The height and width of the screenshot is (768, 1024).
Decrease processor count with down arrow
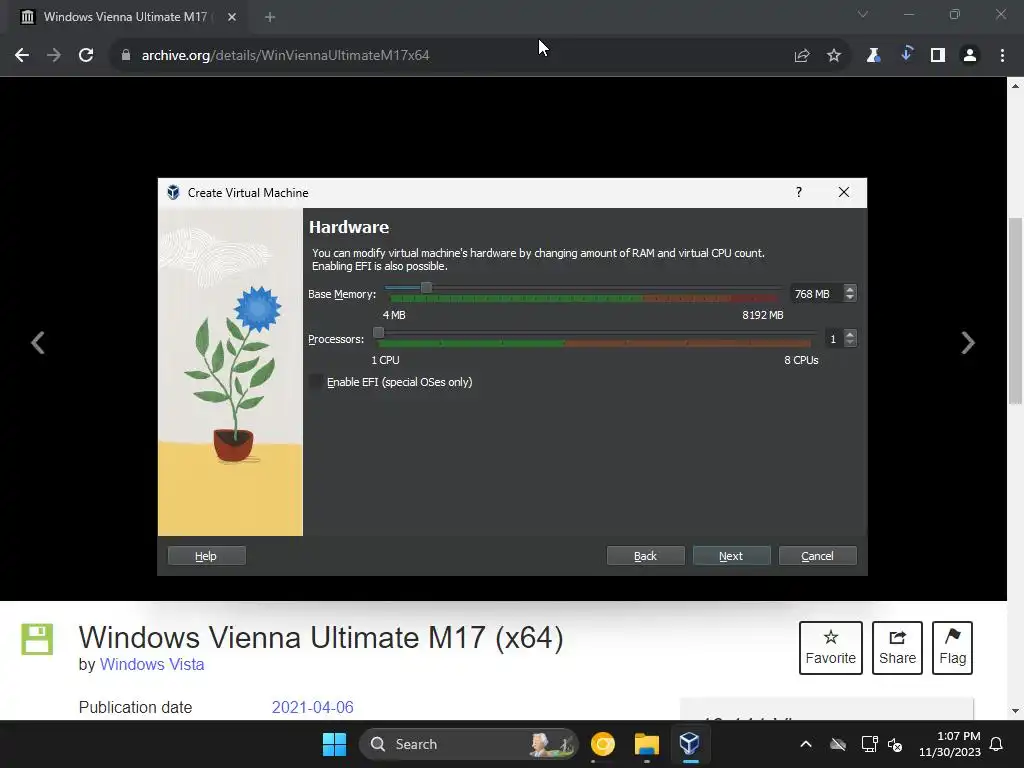point(850,343)
